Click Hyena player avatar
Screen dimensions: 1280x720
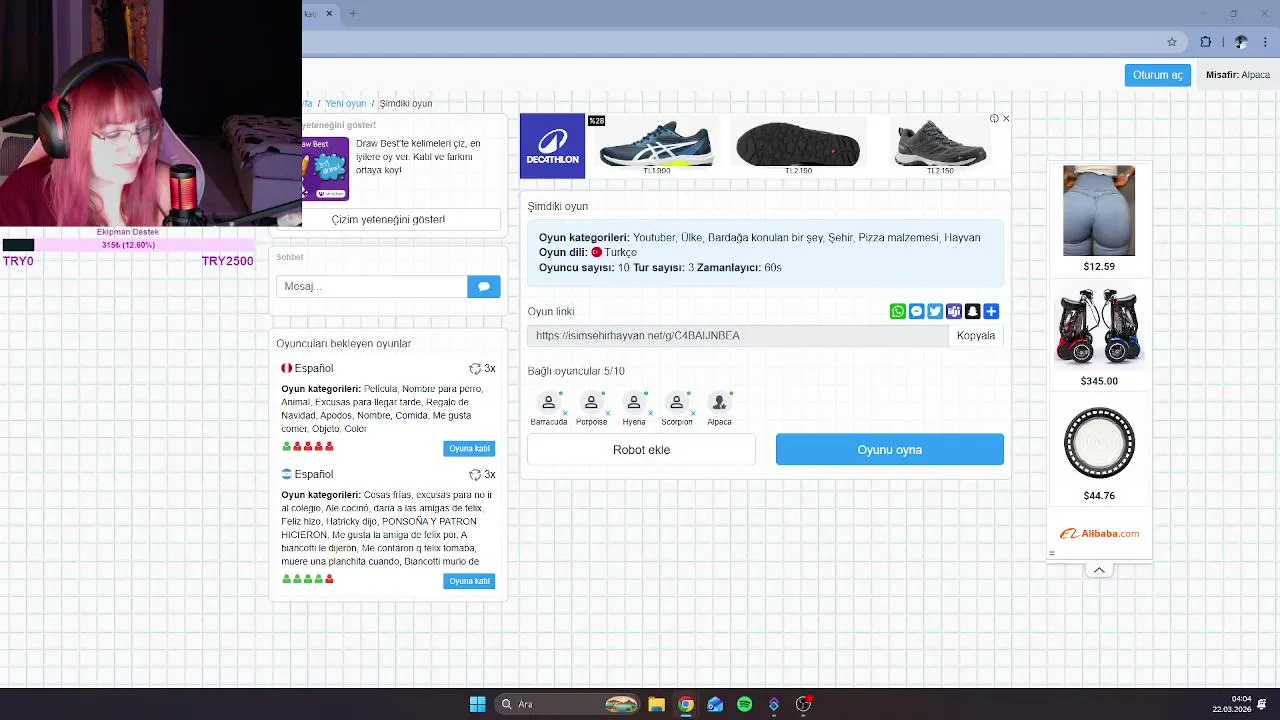point(634,402)
